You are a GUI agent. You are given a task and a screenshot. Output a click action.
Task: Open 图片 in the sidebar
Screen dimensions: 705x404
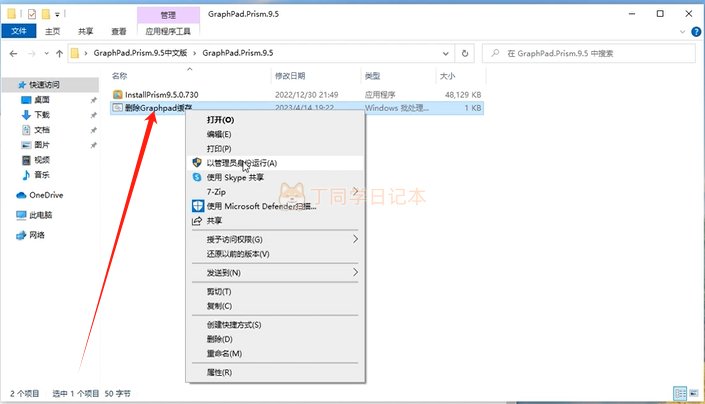point(42,145)
